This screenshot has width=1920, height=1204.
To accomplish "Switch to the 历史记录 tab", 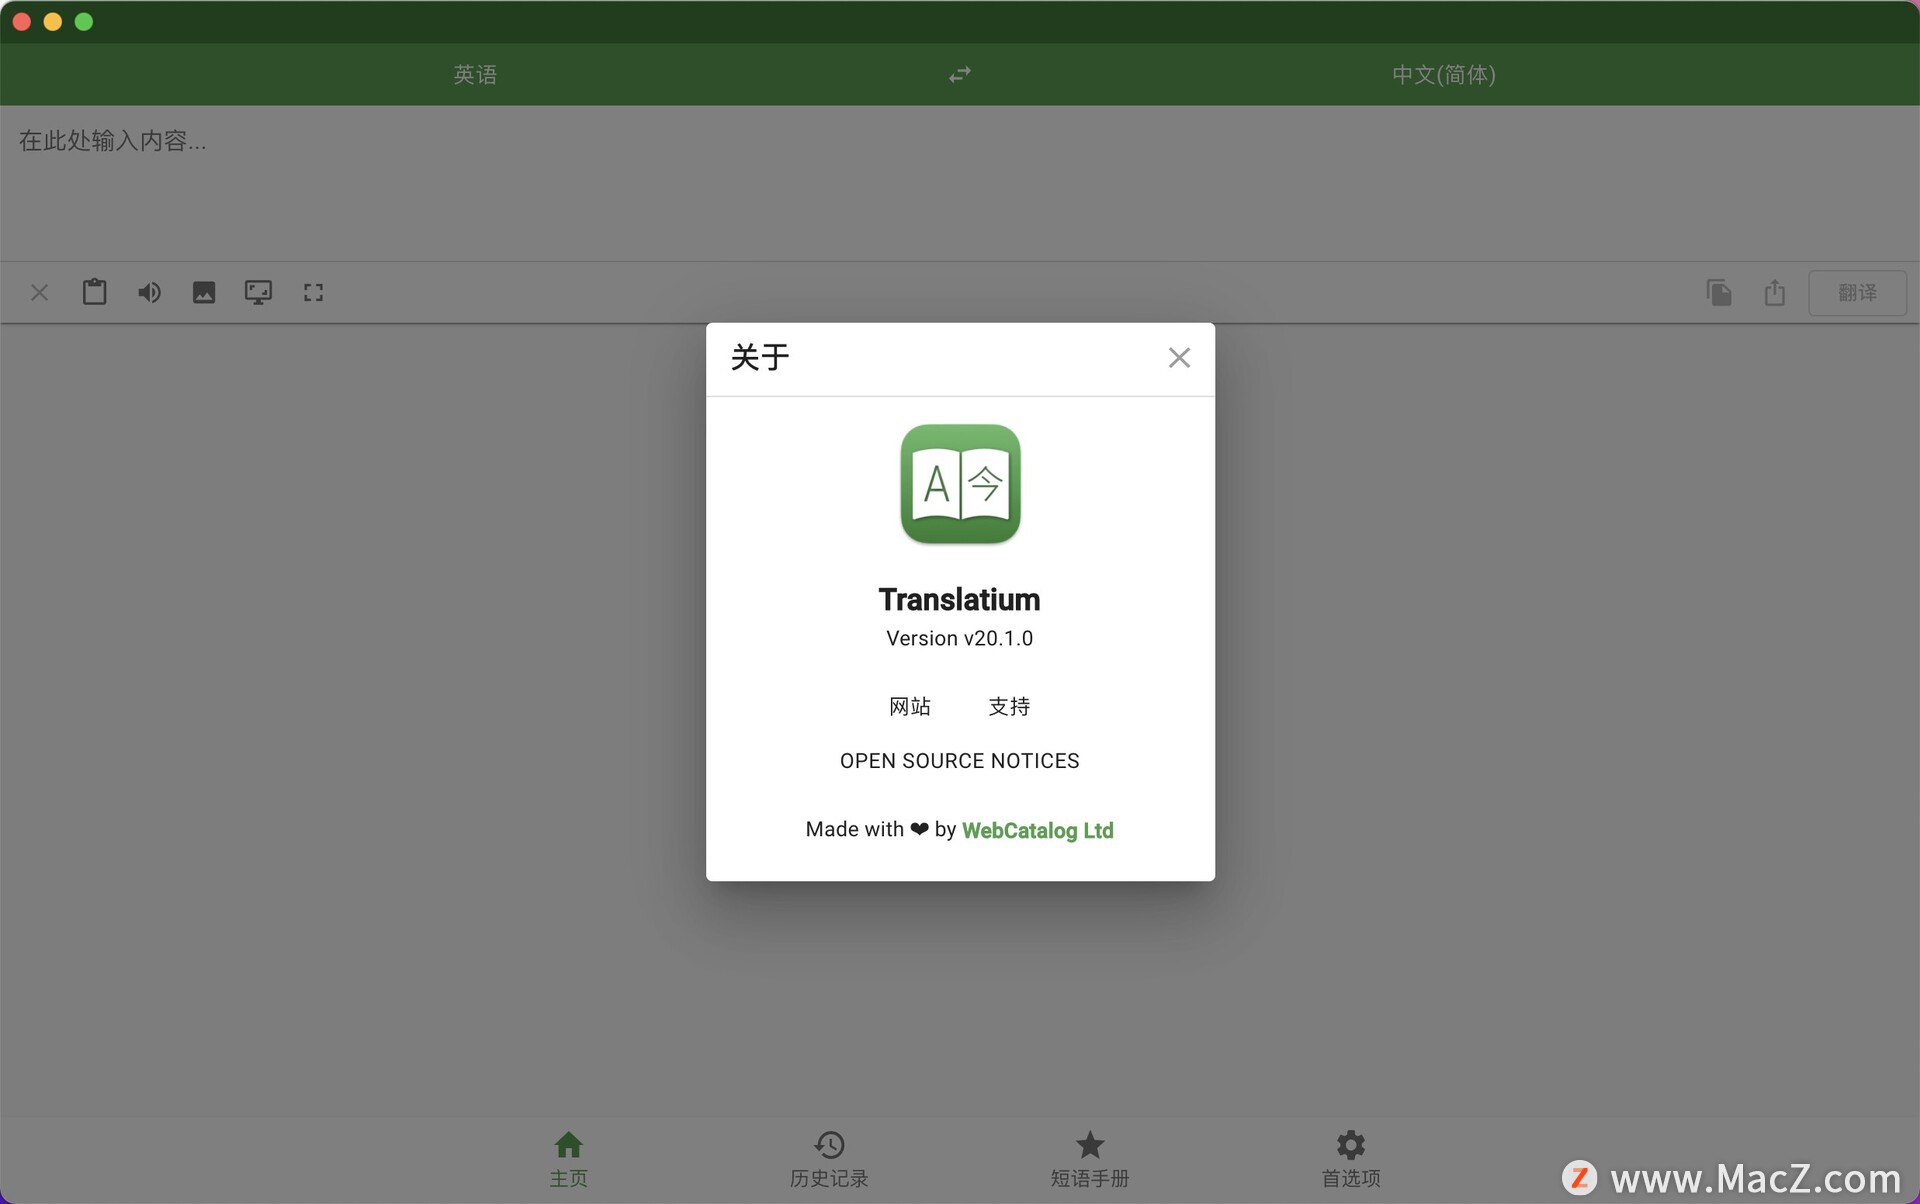I will (829, 1160).
